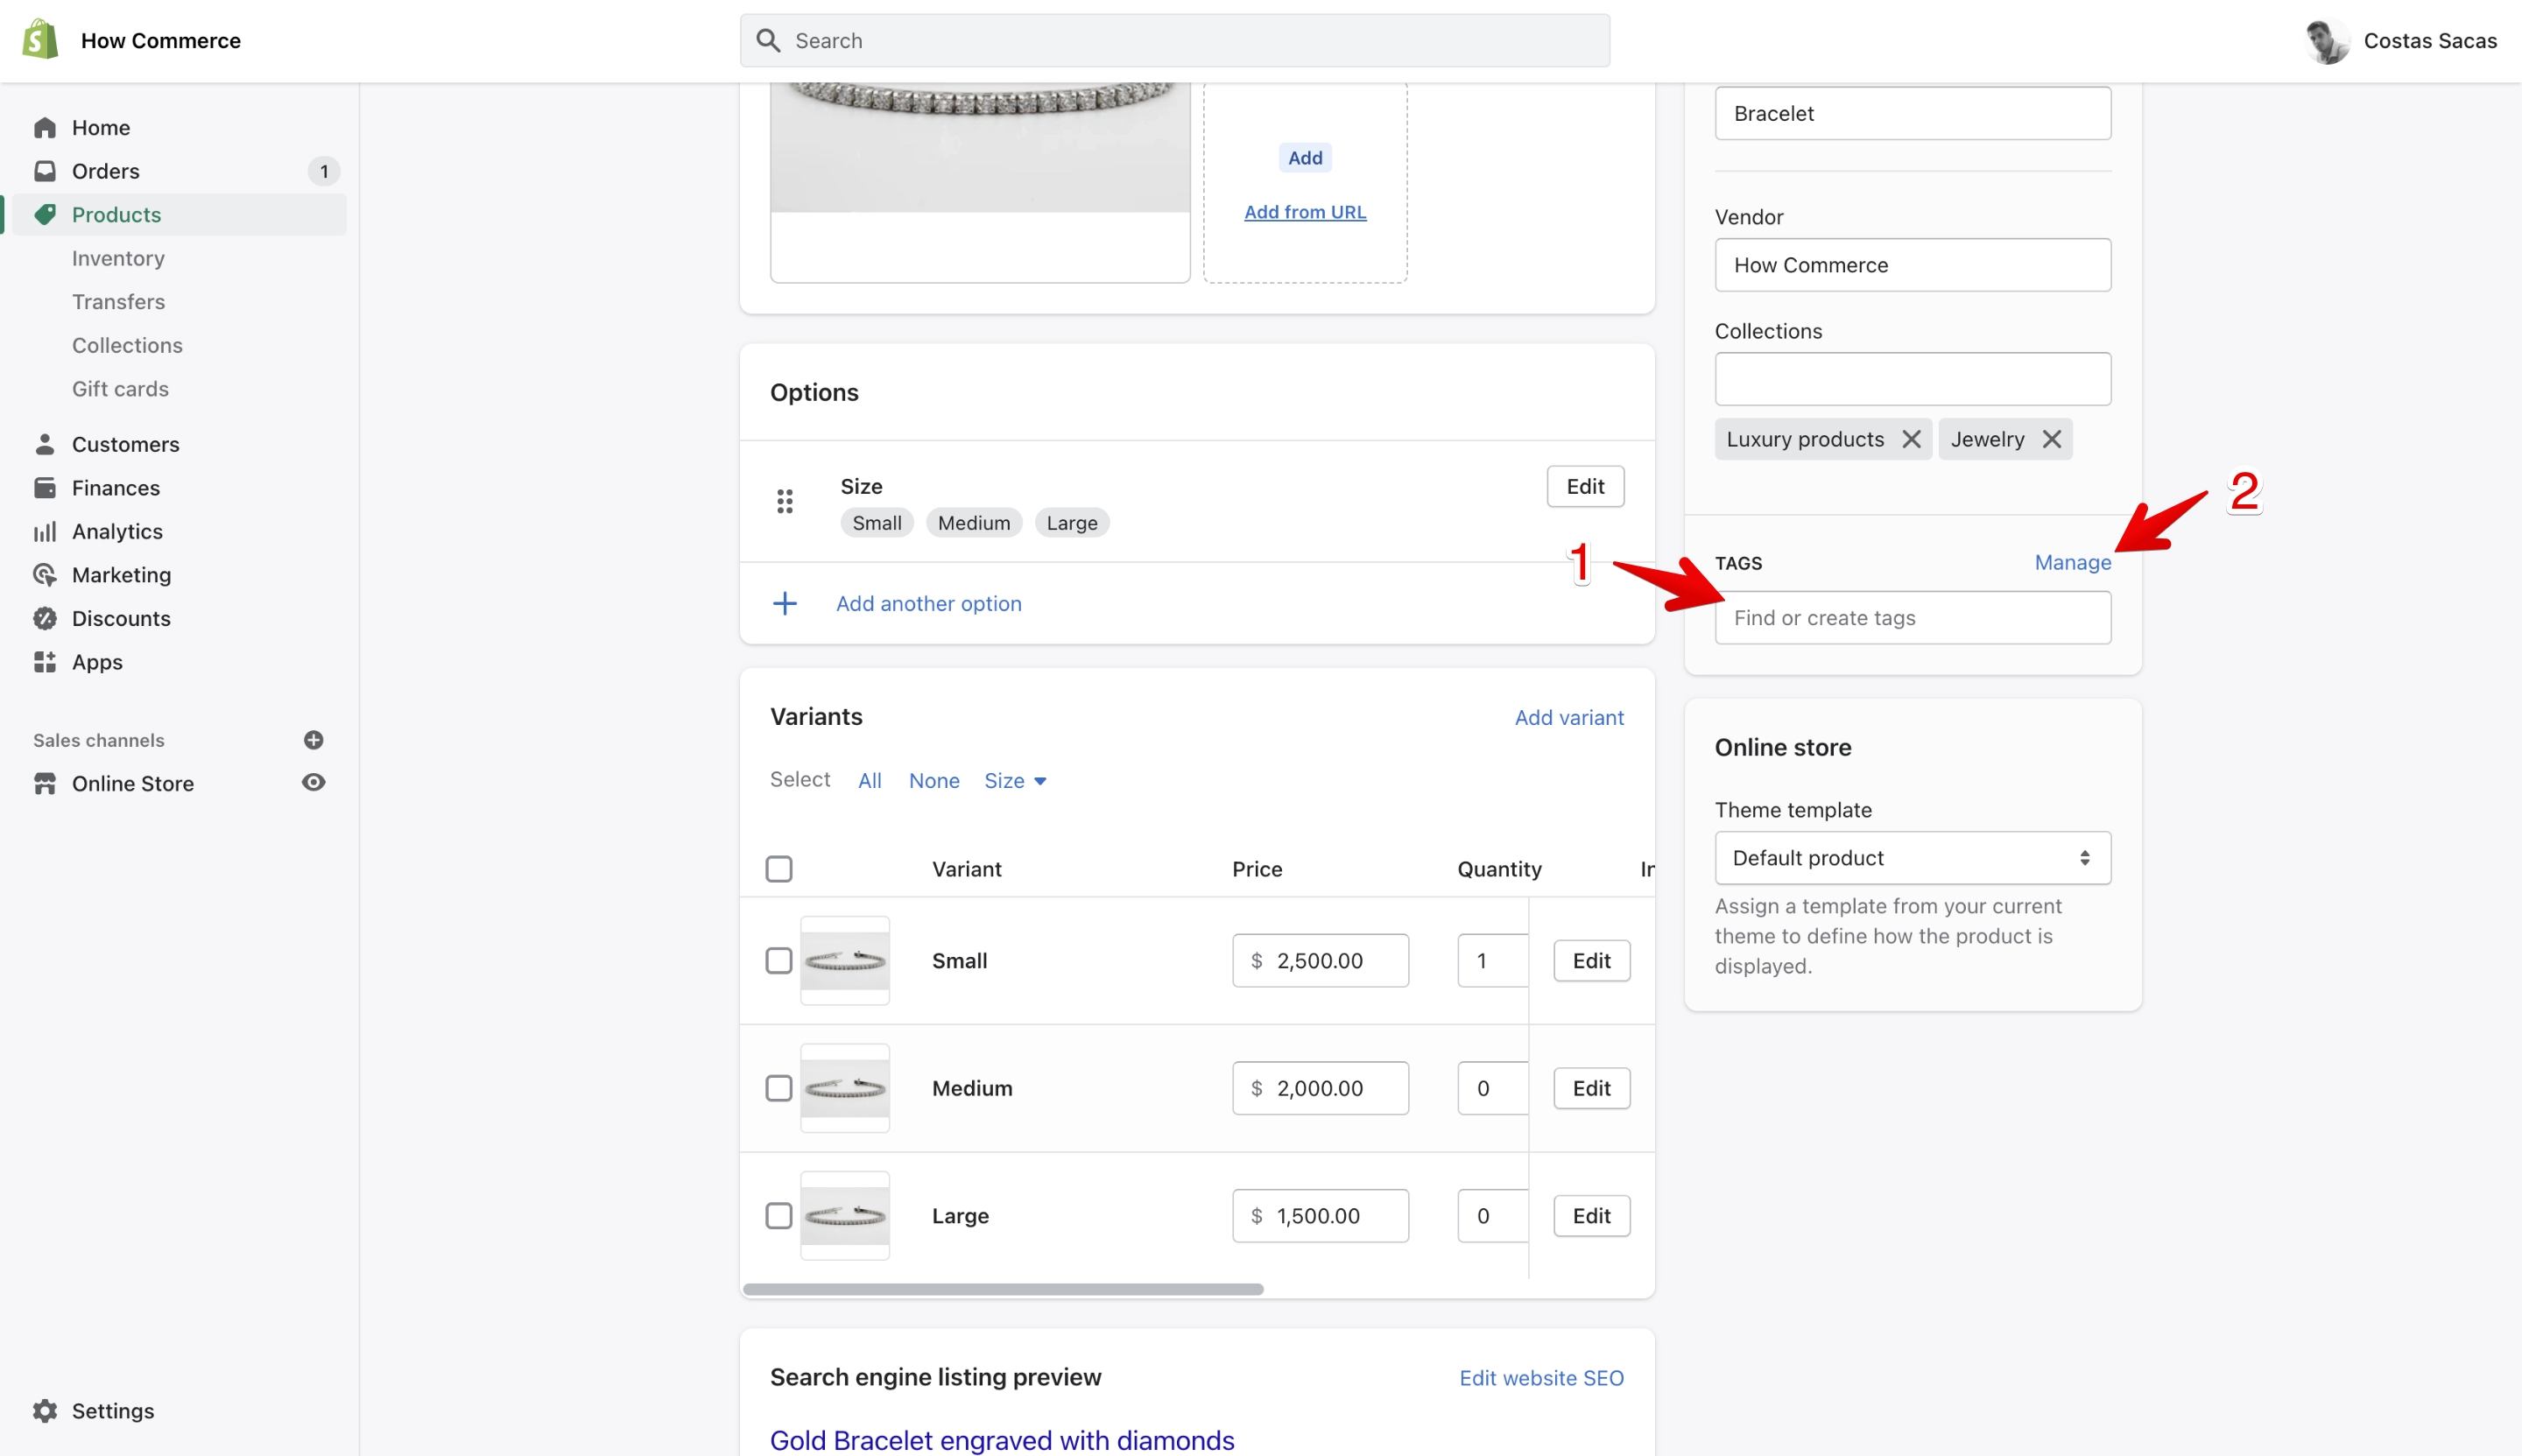Edit the Large variant
2522x1456 pixels.
pyautogui.click(x=1591, y=1216)
